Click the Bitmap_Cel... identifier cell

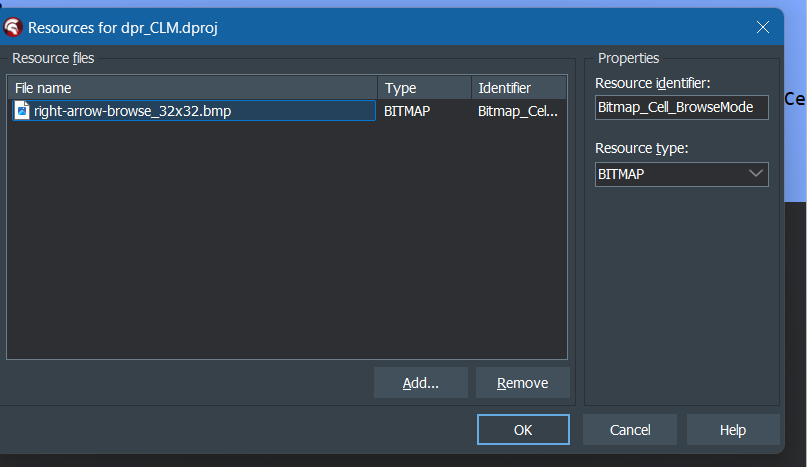coord(517,111)
